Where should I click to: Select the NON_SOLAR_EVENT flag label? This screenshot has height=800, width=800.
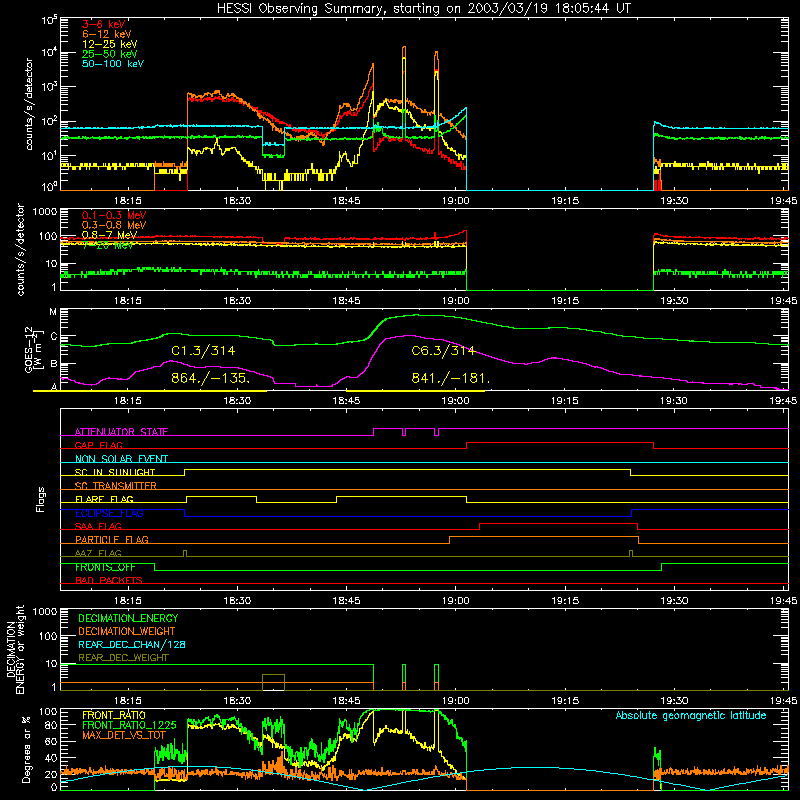click(121, 459)
